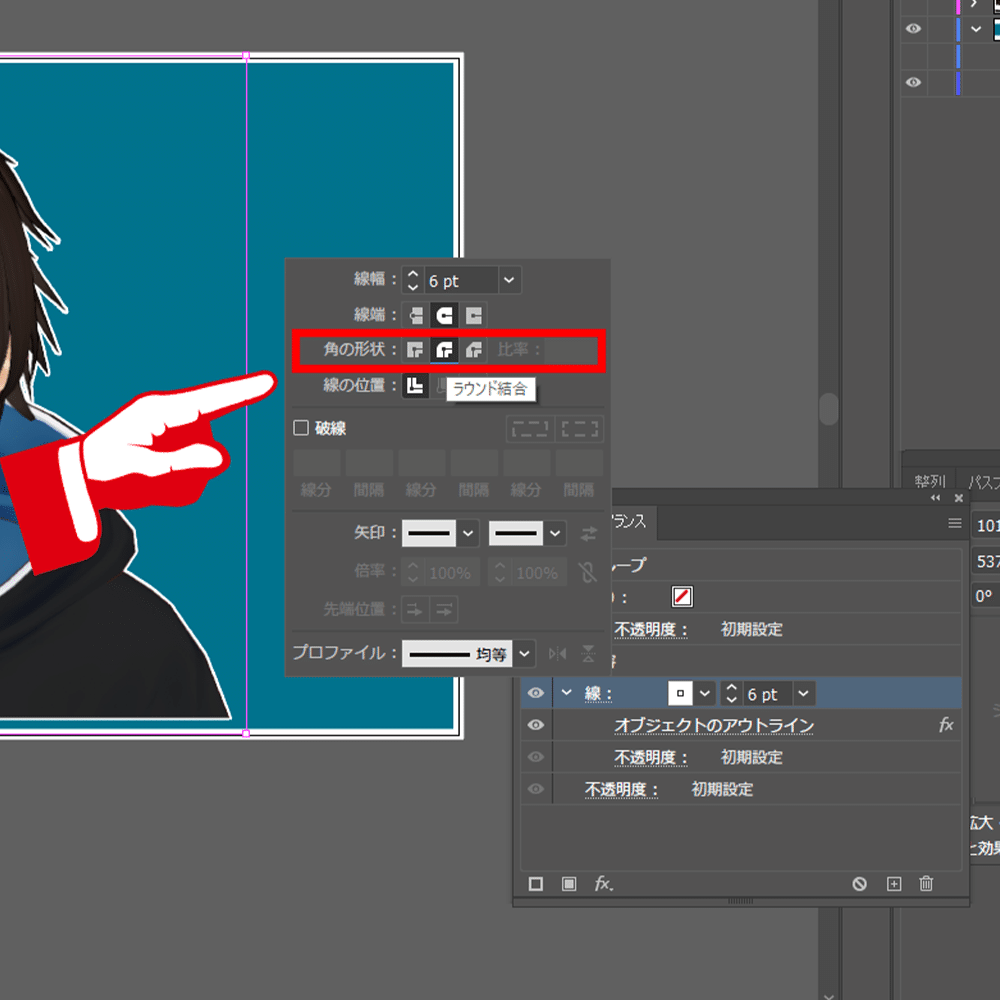1000x1000 pixels.
Task: Open stroke color swatch dropdown in 線 row
Action: 704,693
